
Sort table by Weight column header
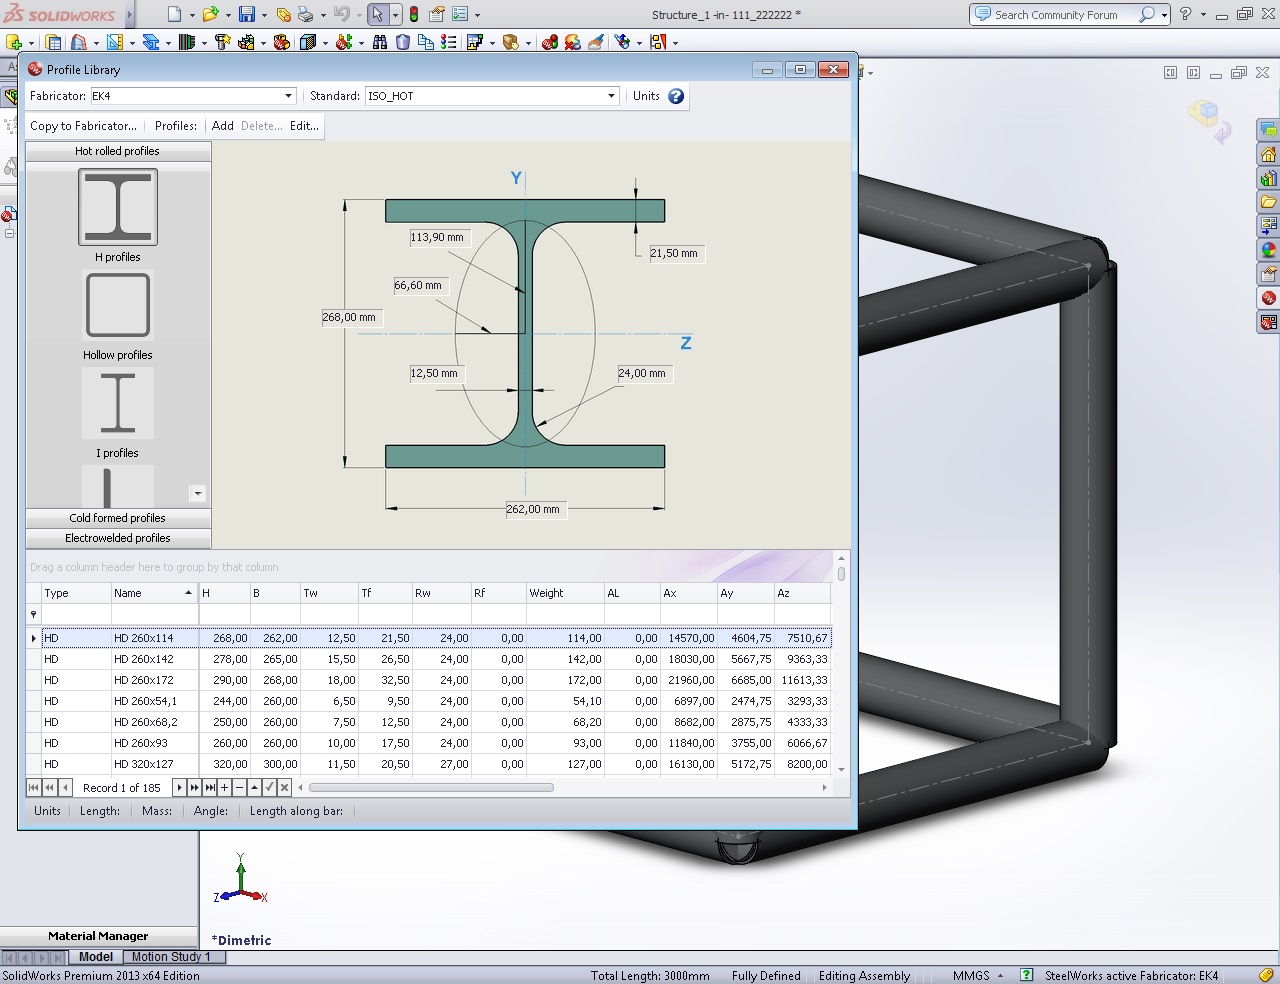(565, 593)
